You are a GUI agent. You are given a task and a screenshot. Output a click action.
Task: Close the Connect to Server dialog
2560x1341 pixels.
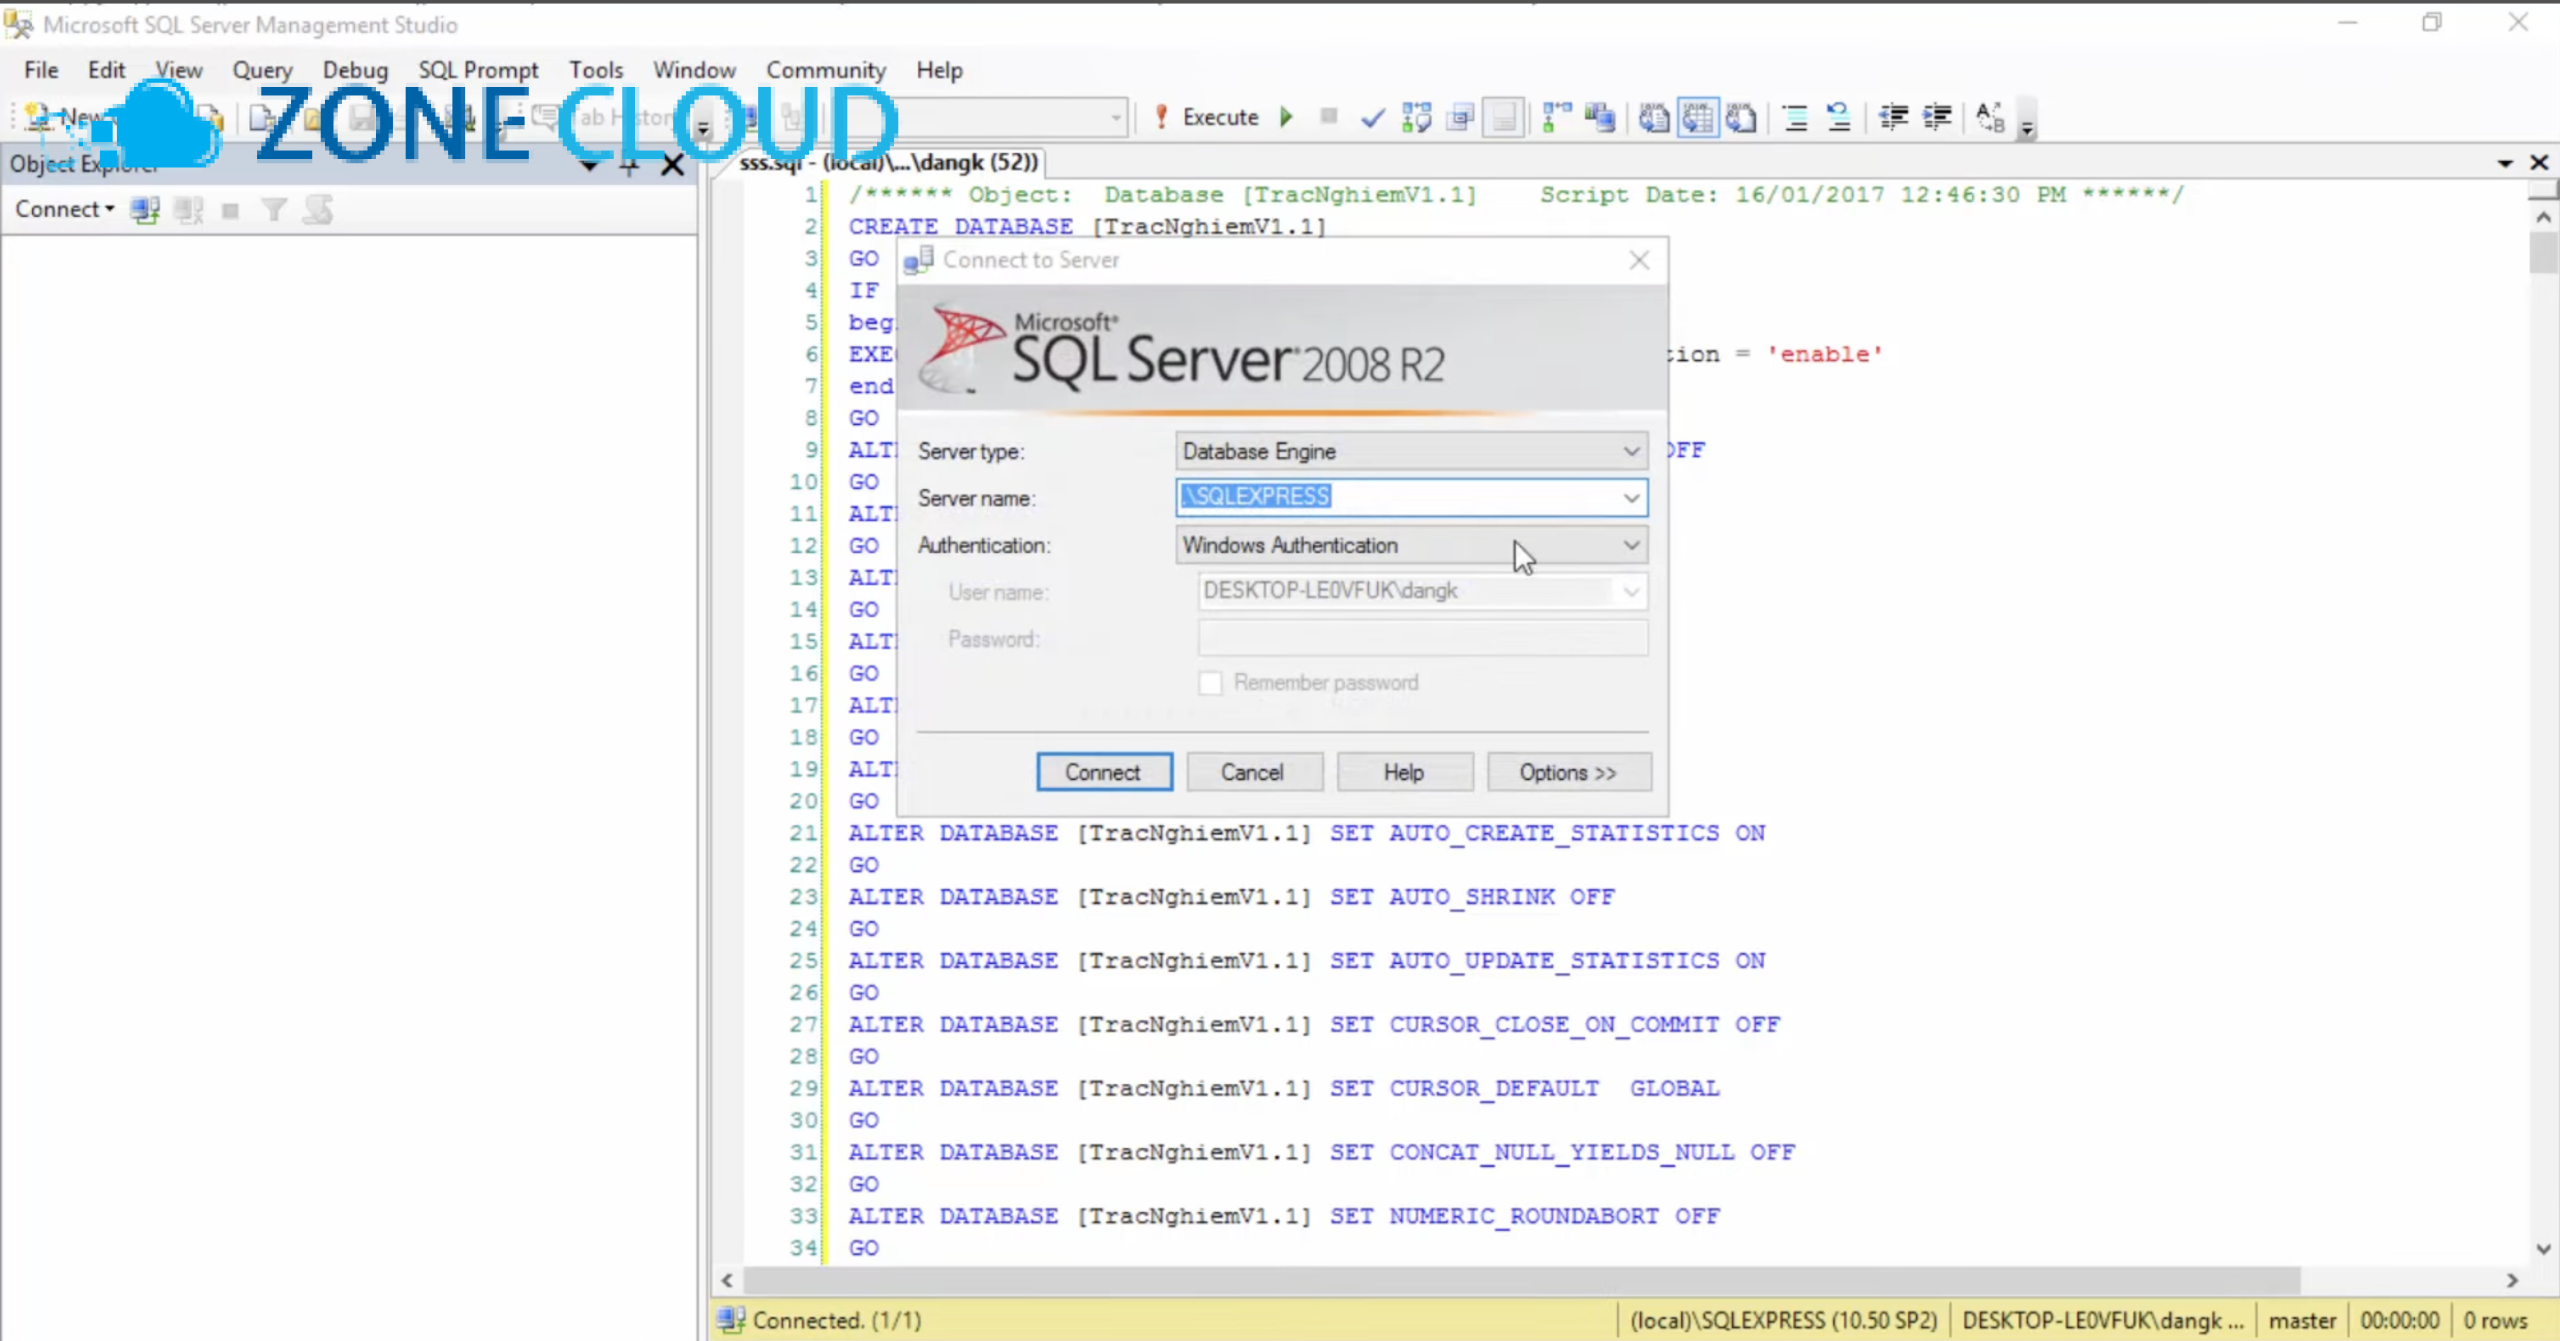point(1639,261)
